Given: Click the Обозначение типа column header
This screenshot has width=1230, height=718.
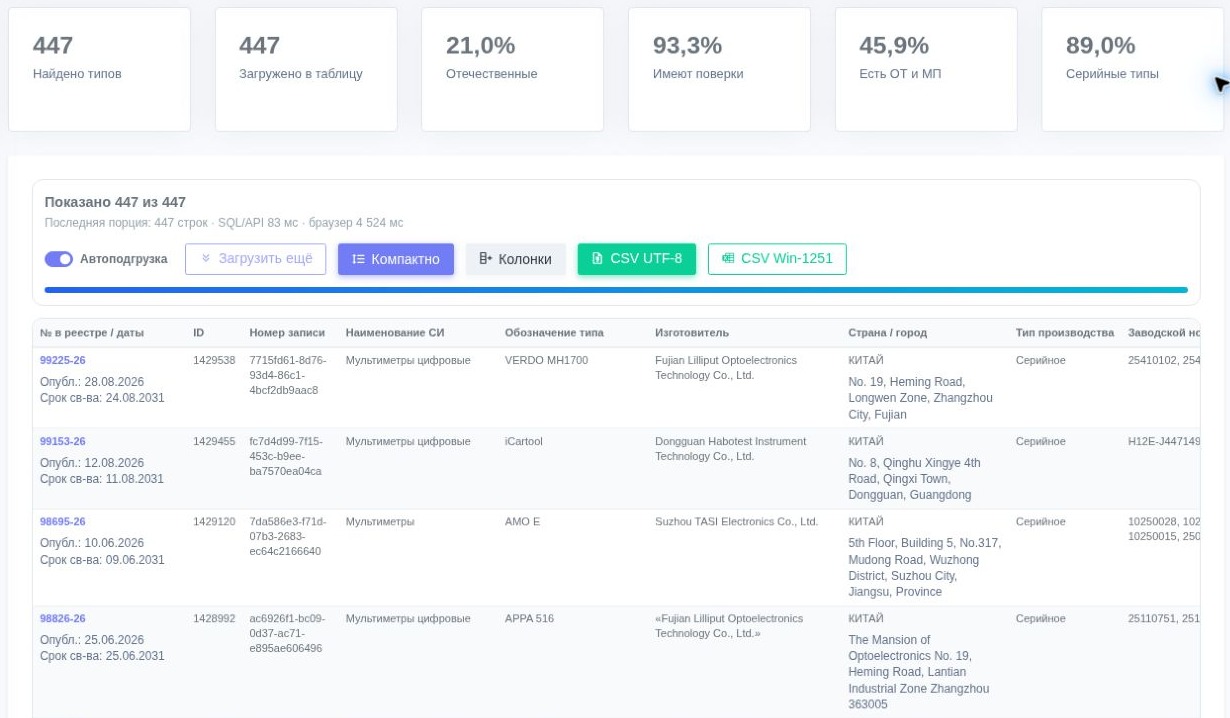Looking at the screenshot, I should [554, 332].
